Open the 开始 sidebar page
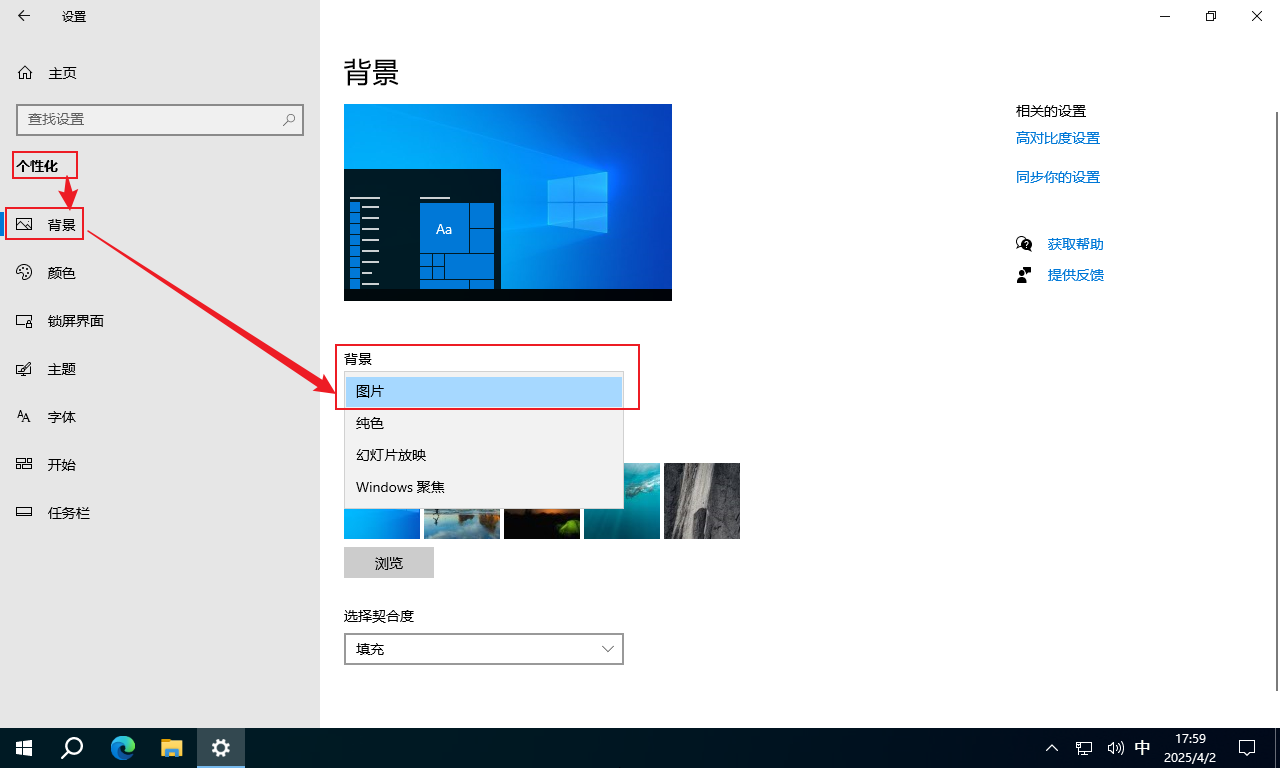This screenshot has width=1280, height=768. 160,465
